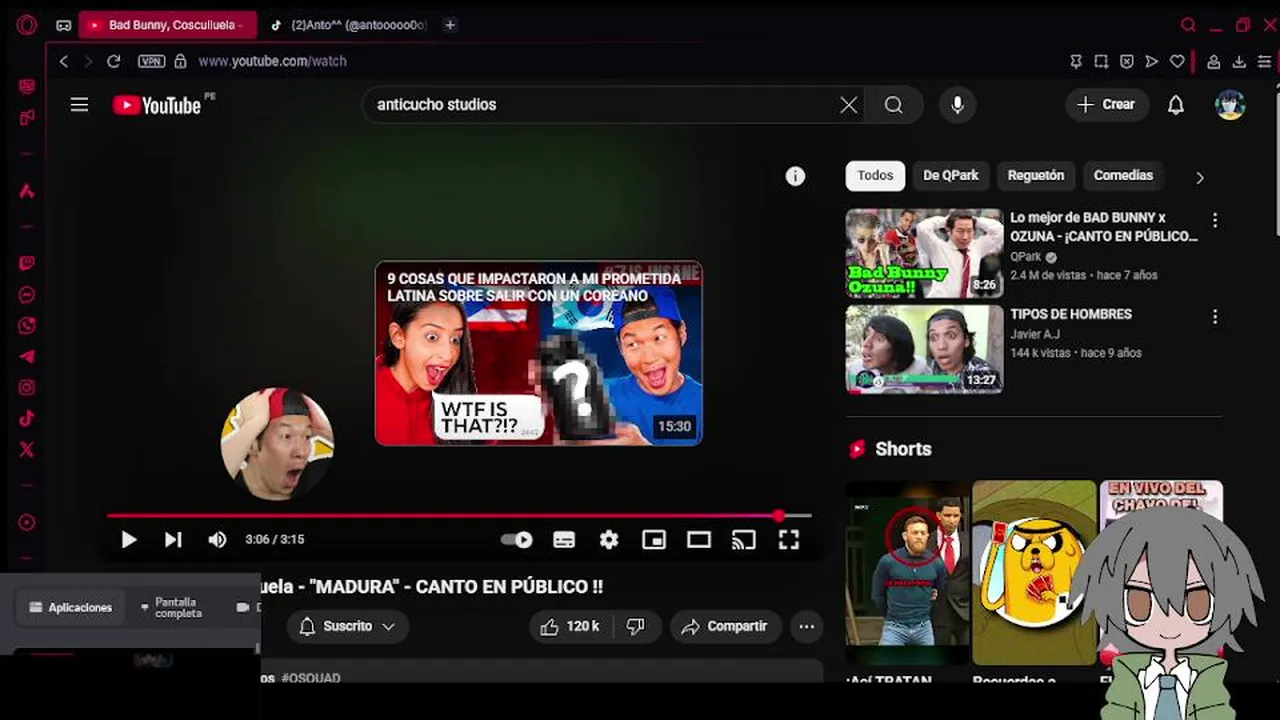Image resolution: width=1280 pixels, height=720 pixels.
Task: Start voice search with microphone
Action: pos(957,105)
